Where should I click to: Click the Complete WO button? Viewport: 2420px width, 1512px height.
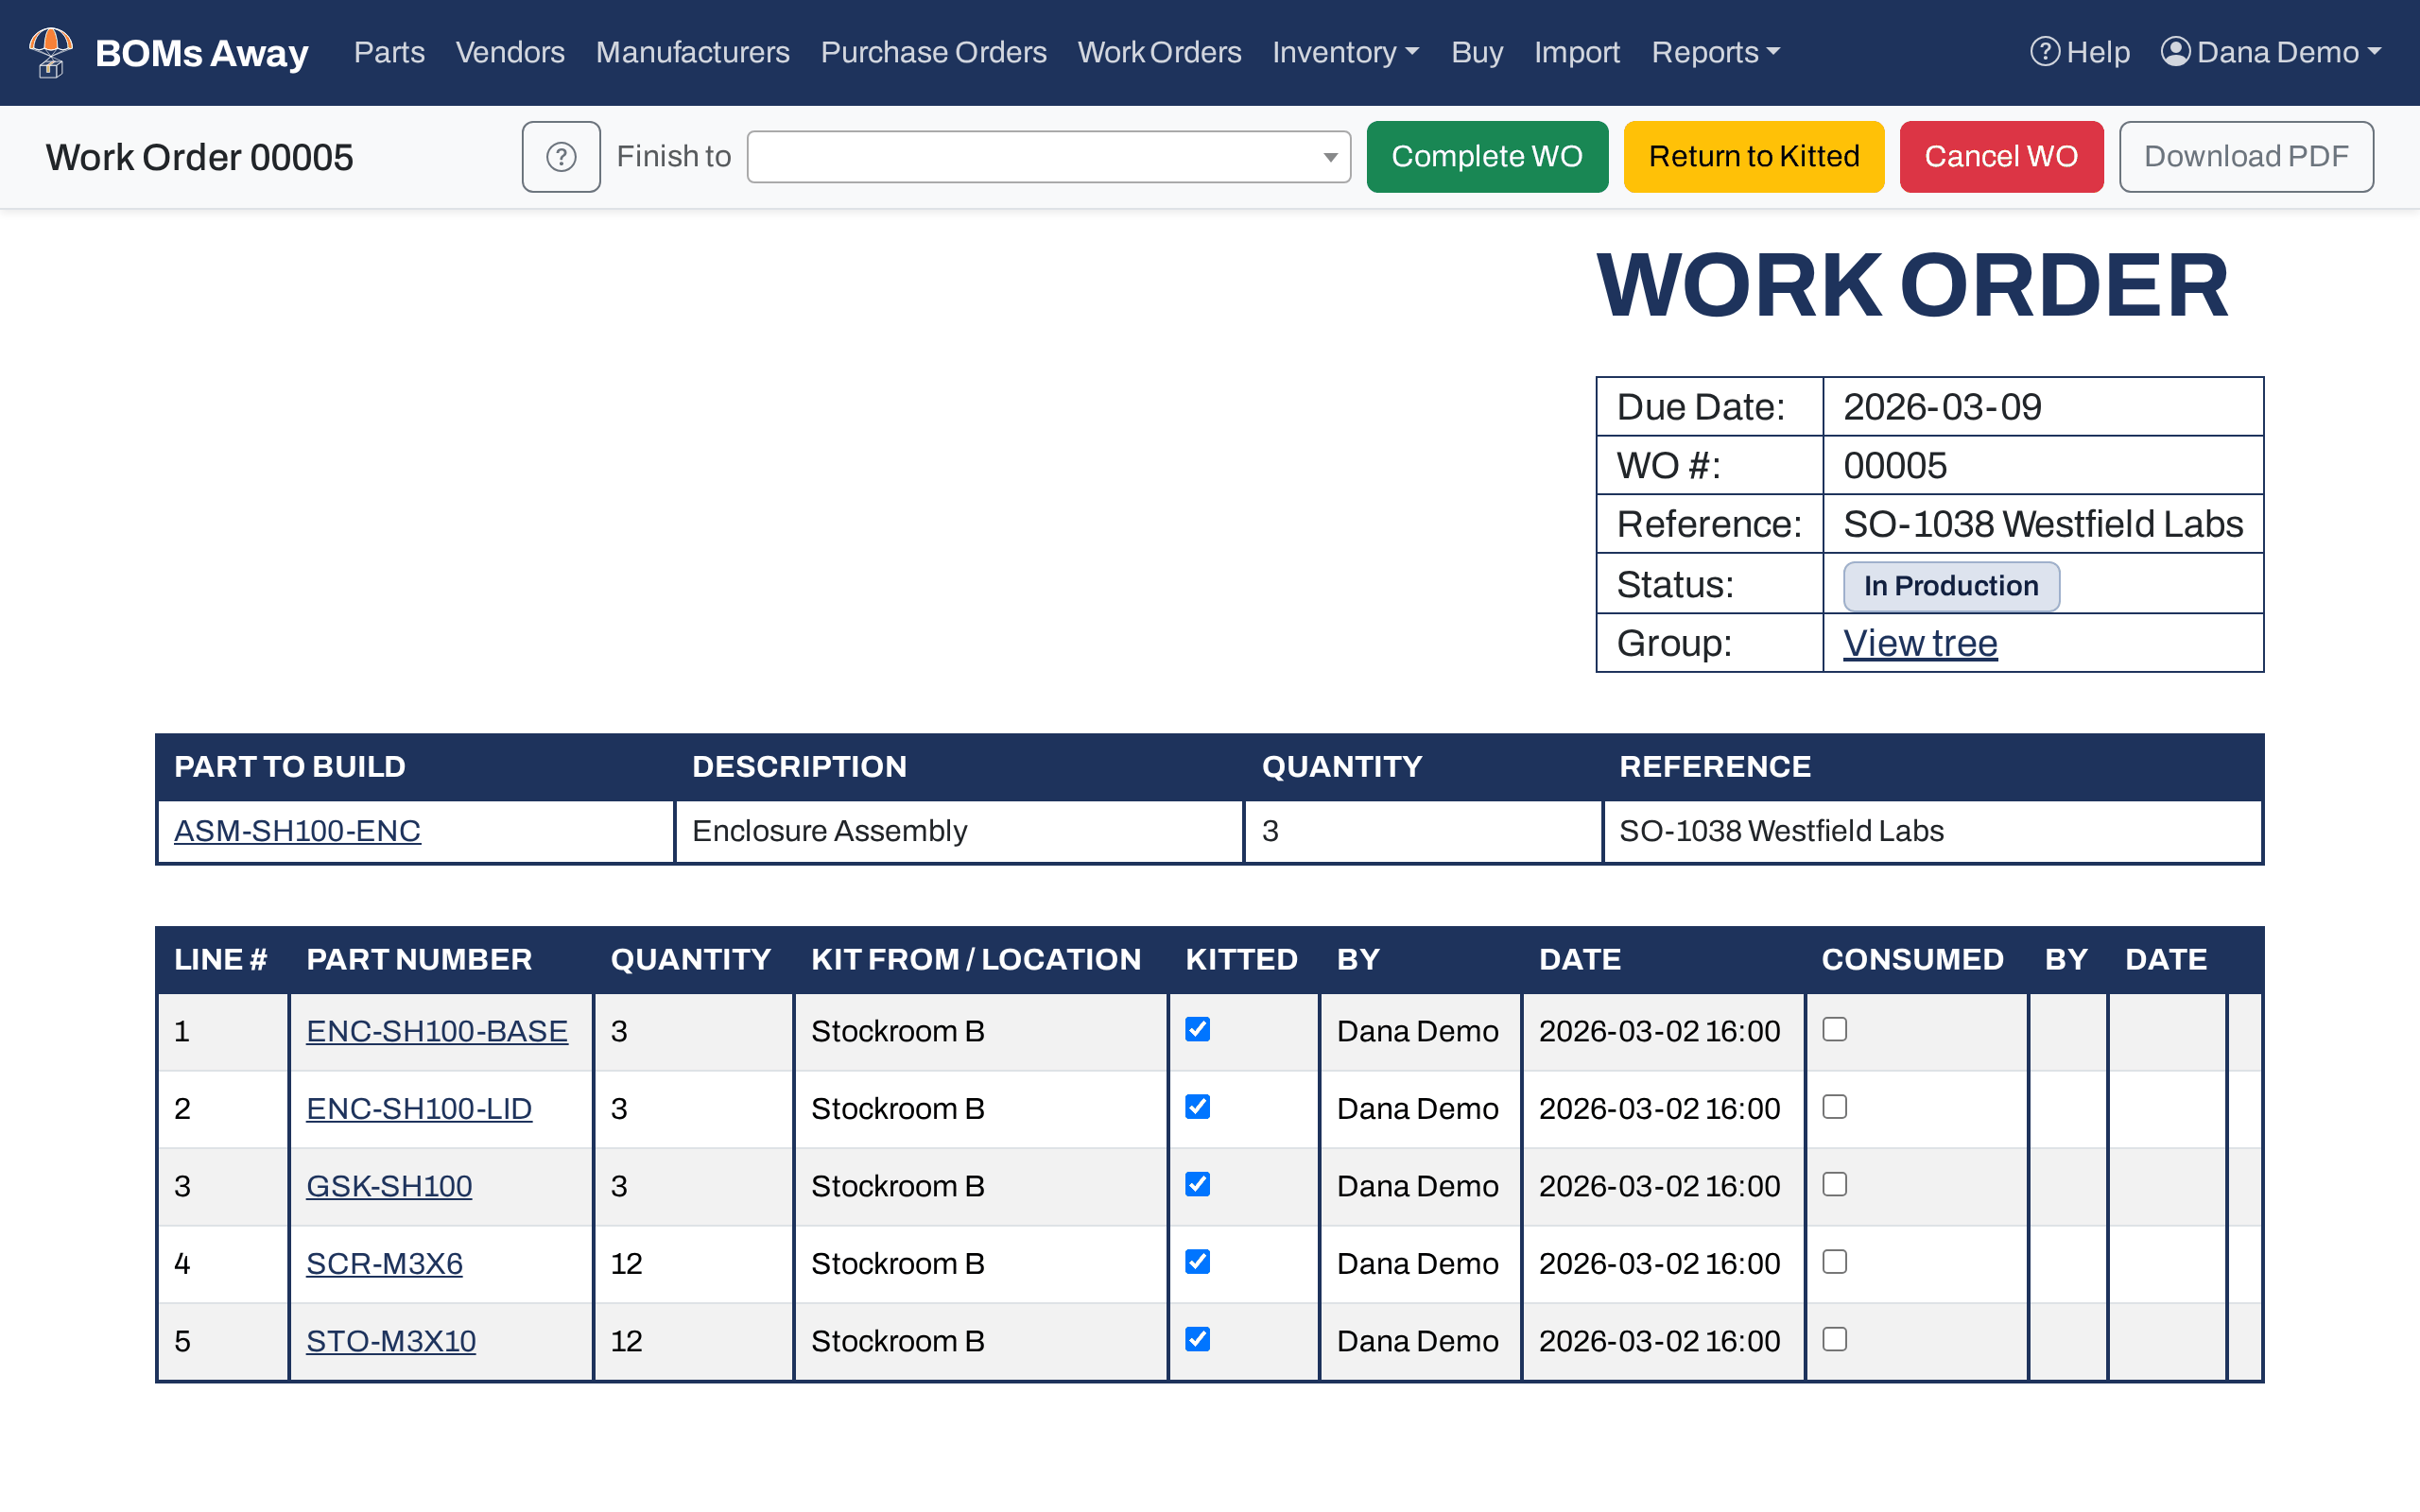click(1487, 157)
